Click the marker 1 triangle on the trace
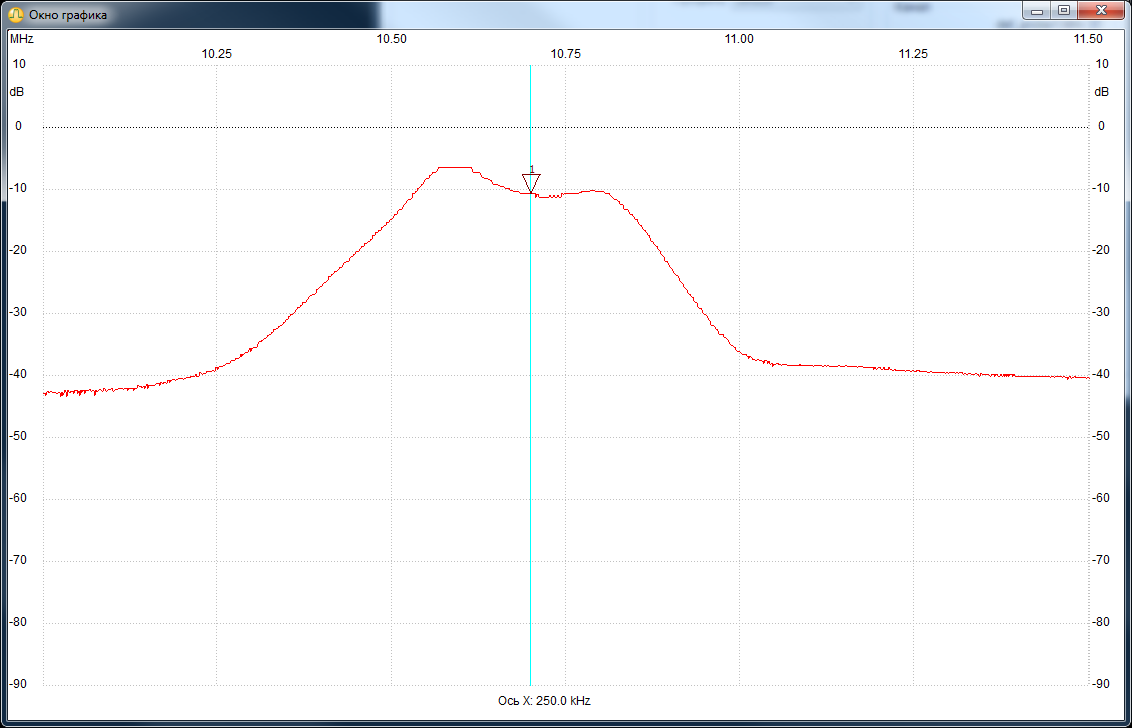This screenshot has height=728, width=1132. pyautogui.click(x=531, y=183)
